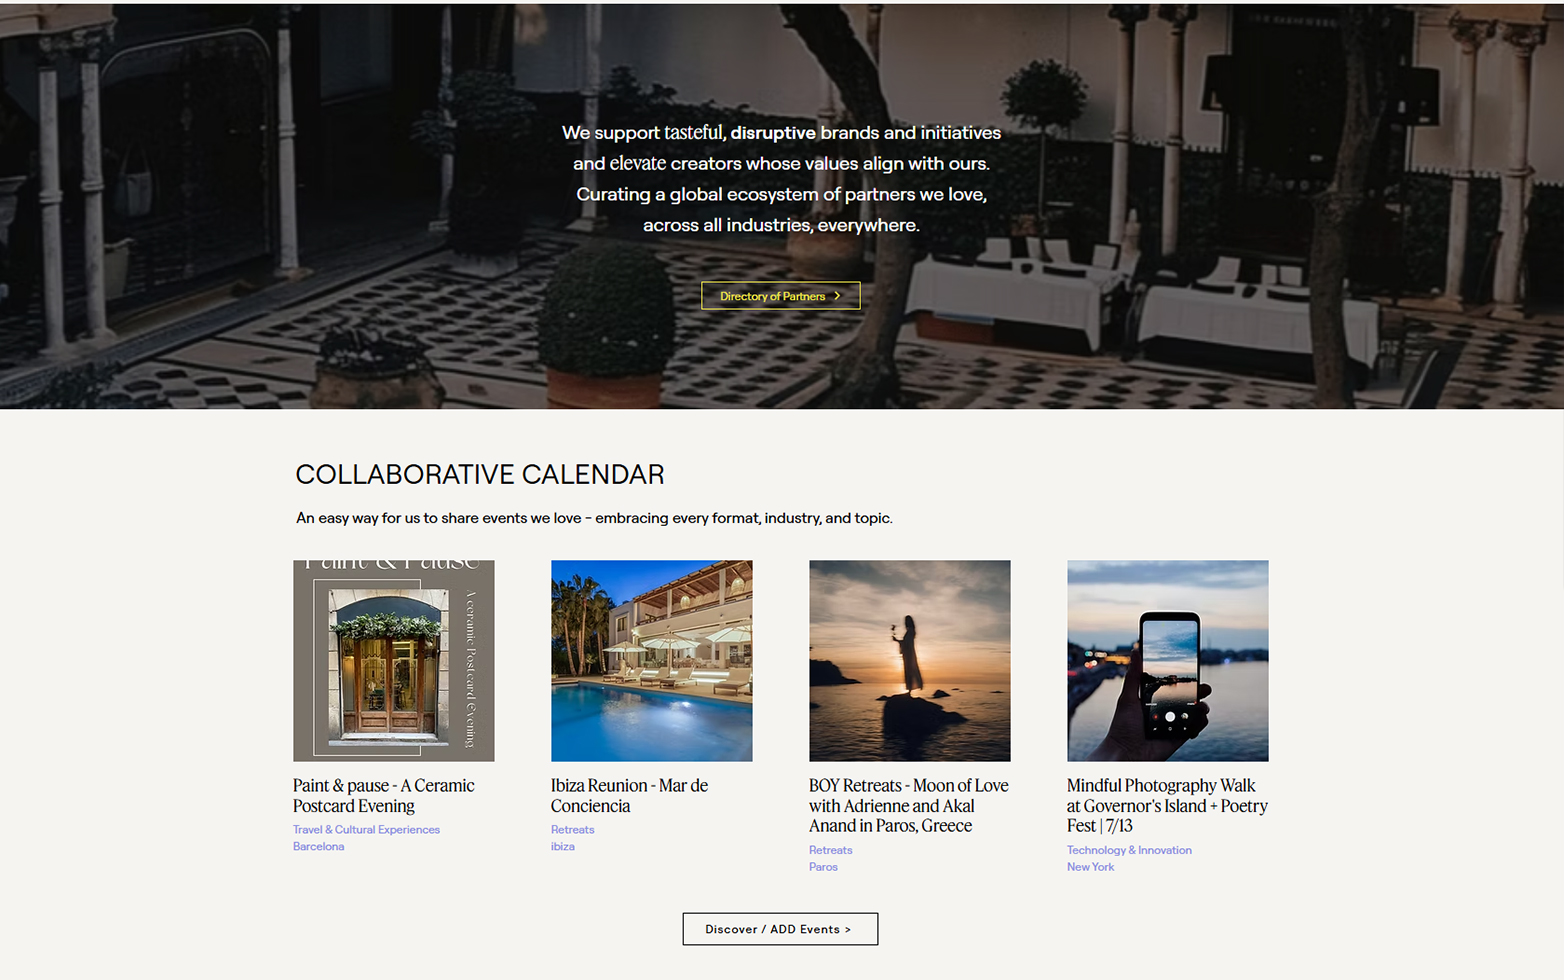The image size is (1564, 980).
Task: Select the Technology & Innovation category
Action: 1129,851
